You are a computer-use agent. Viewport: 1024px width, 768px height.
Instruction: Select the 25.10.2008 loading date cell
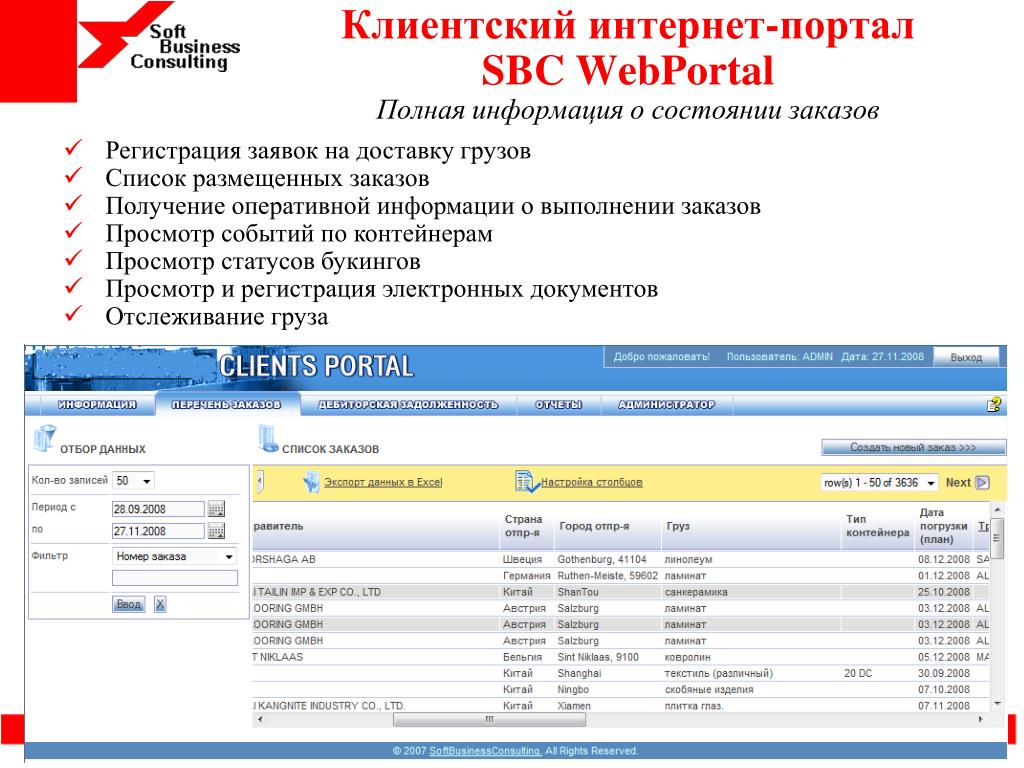(944, 592)
